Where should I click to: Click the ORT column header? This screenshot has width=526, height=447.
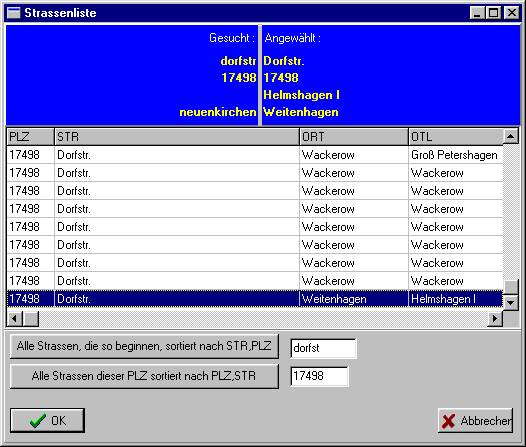click(354, 136)
